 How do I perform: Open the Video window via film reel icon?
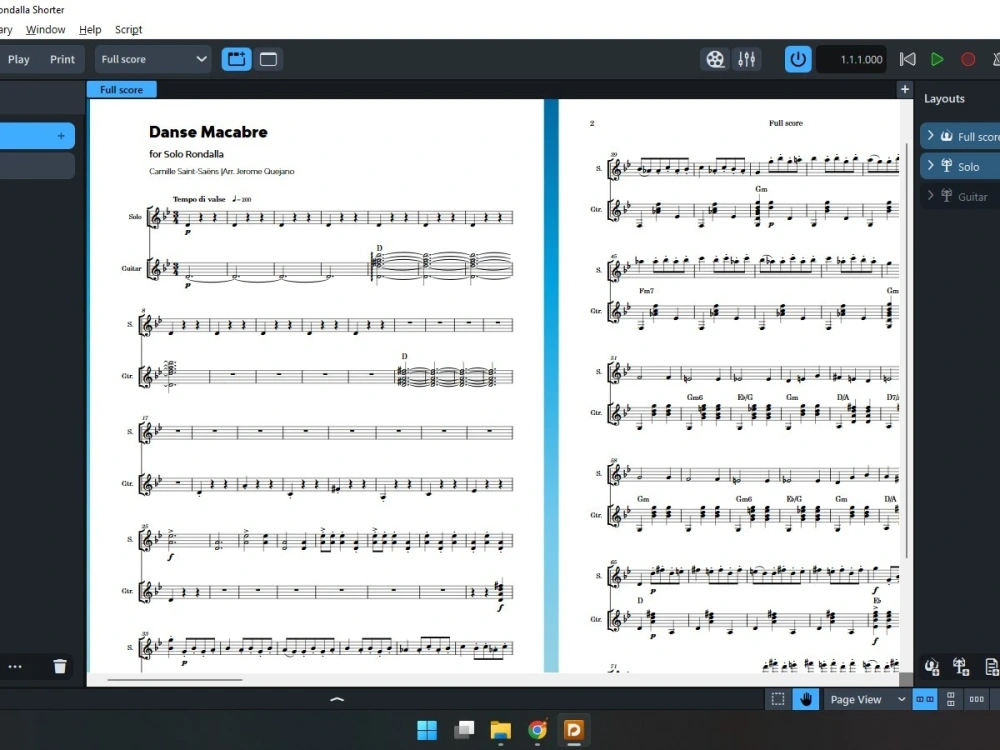pos(715,59)
